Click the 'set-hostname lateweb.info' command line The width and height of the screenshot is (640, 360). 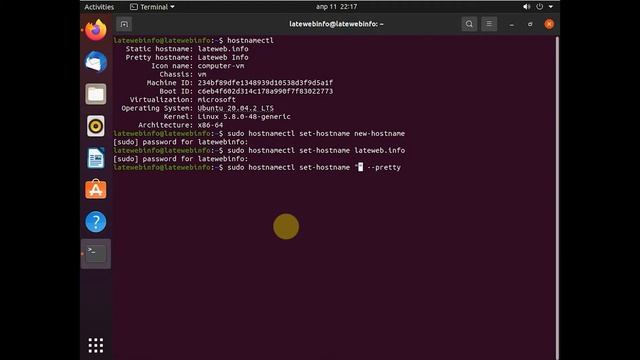tap(259, 151)
